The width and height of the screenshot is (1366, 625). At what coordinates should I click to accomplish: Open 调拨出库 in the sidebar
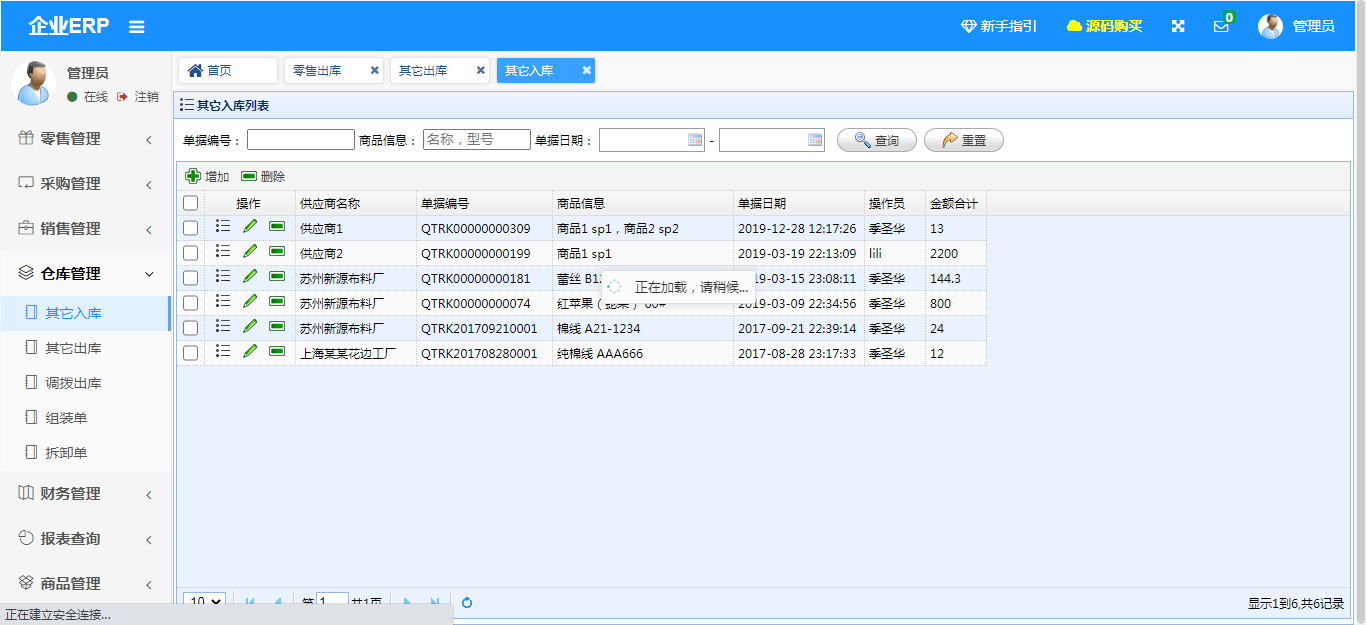[73, 383]
